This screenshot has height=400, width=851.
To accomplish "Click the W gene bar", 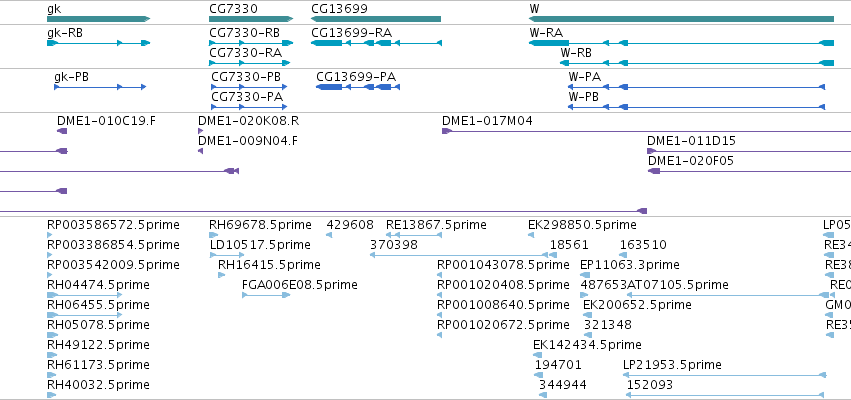I will point(681,19).
